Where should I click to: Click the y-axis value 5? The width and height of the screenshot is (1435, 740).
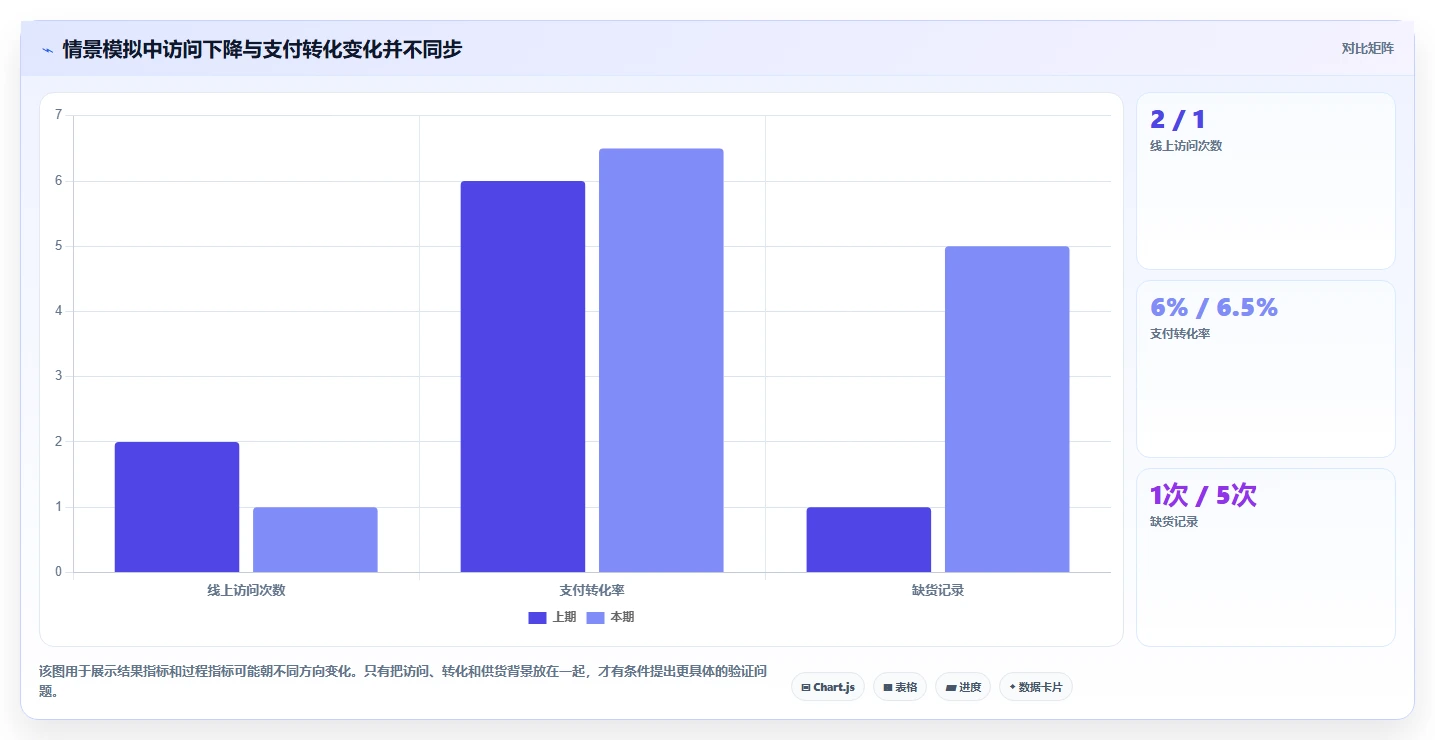[x=58, y=246]
